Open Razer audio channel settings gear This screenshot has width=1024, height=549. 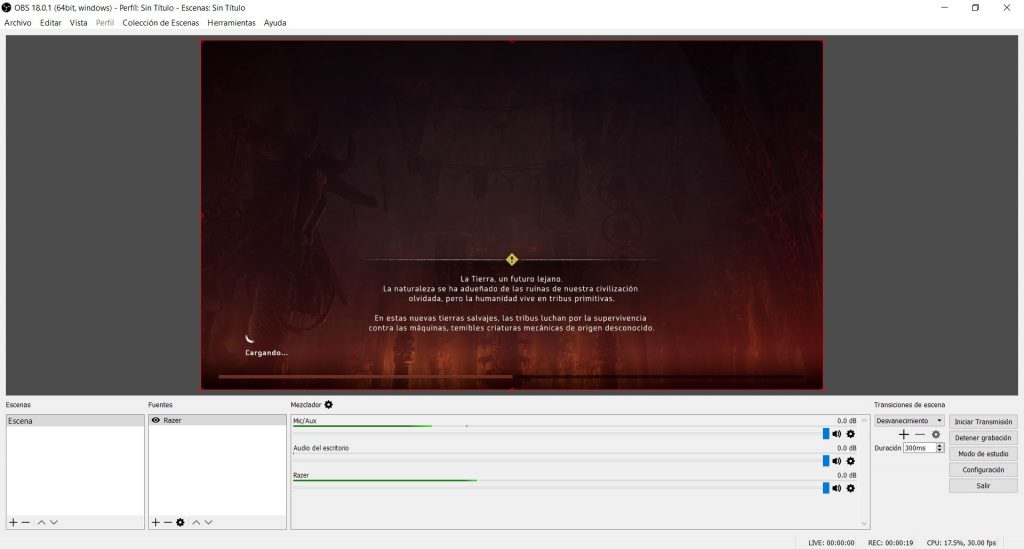851,488
